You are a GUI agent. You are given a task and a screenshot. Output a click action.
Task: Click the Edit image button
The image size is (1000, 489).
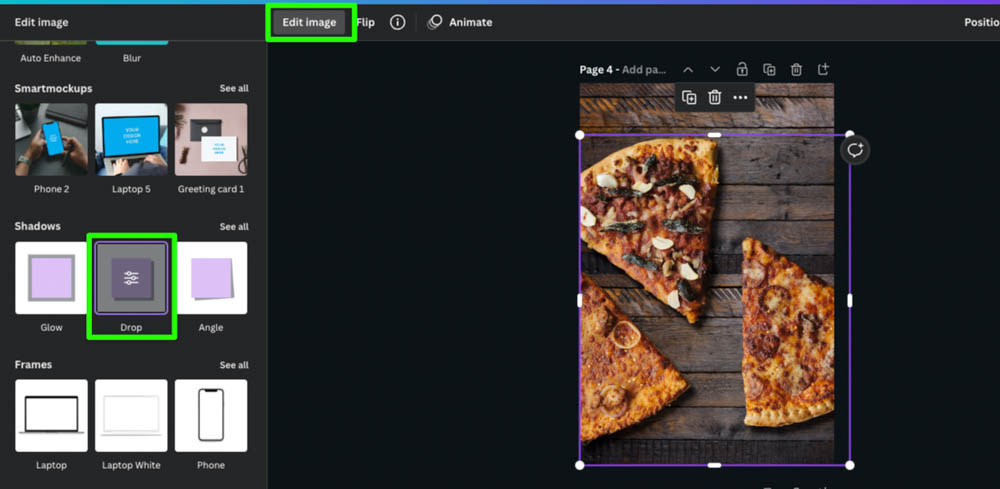(309, 22)
